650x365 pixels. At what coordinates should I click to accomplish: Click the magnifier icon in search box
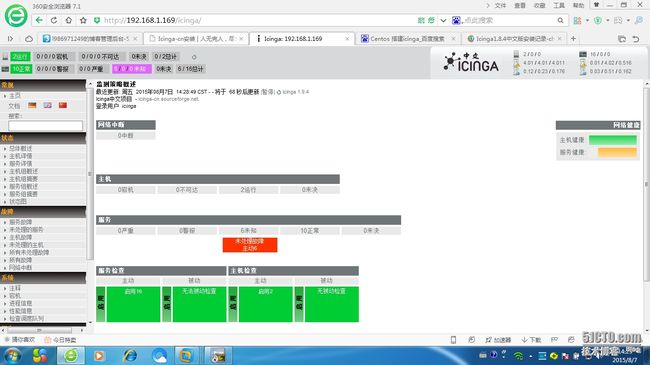(x=560, y=20)
